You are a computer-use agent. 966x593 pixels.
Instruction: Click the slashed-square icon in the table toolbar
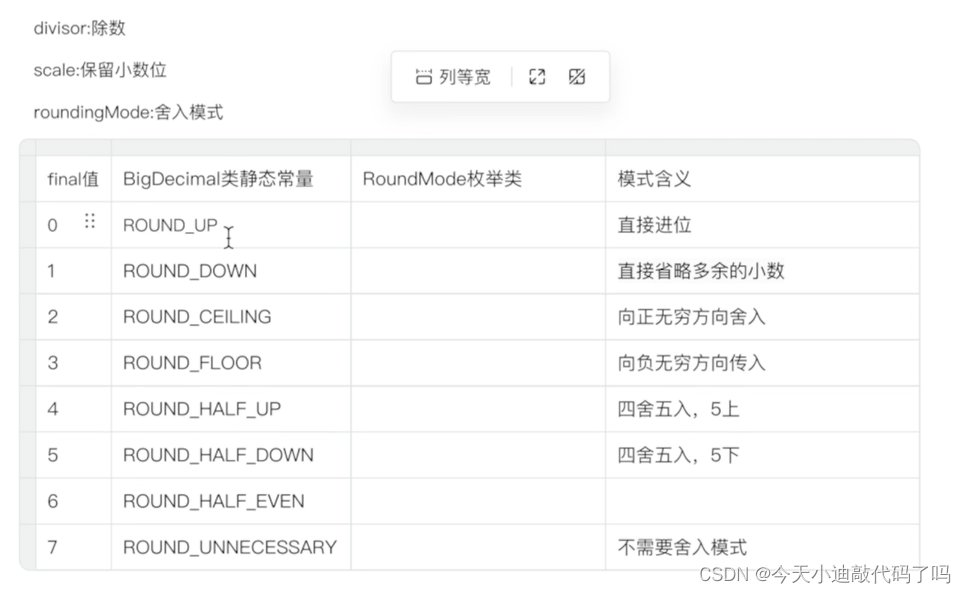576,75
